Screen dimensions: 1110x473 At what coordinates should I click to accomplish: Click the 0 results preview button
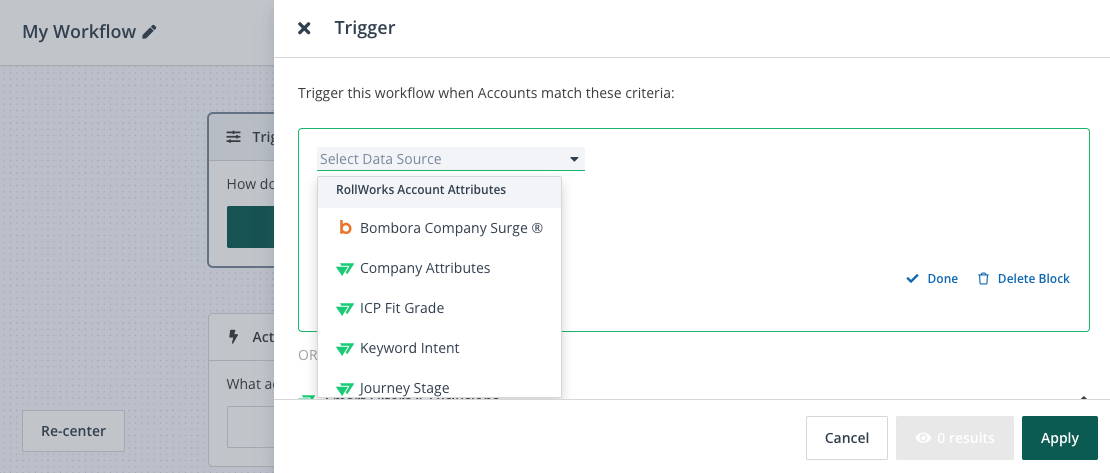[x=956, y=438]
